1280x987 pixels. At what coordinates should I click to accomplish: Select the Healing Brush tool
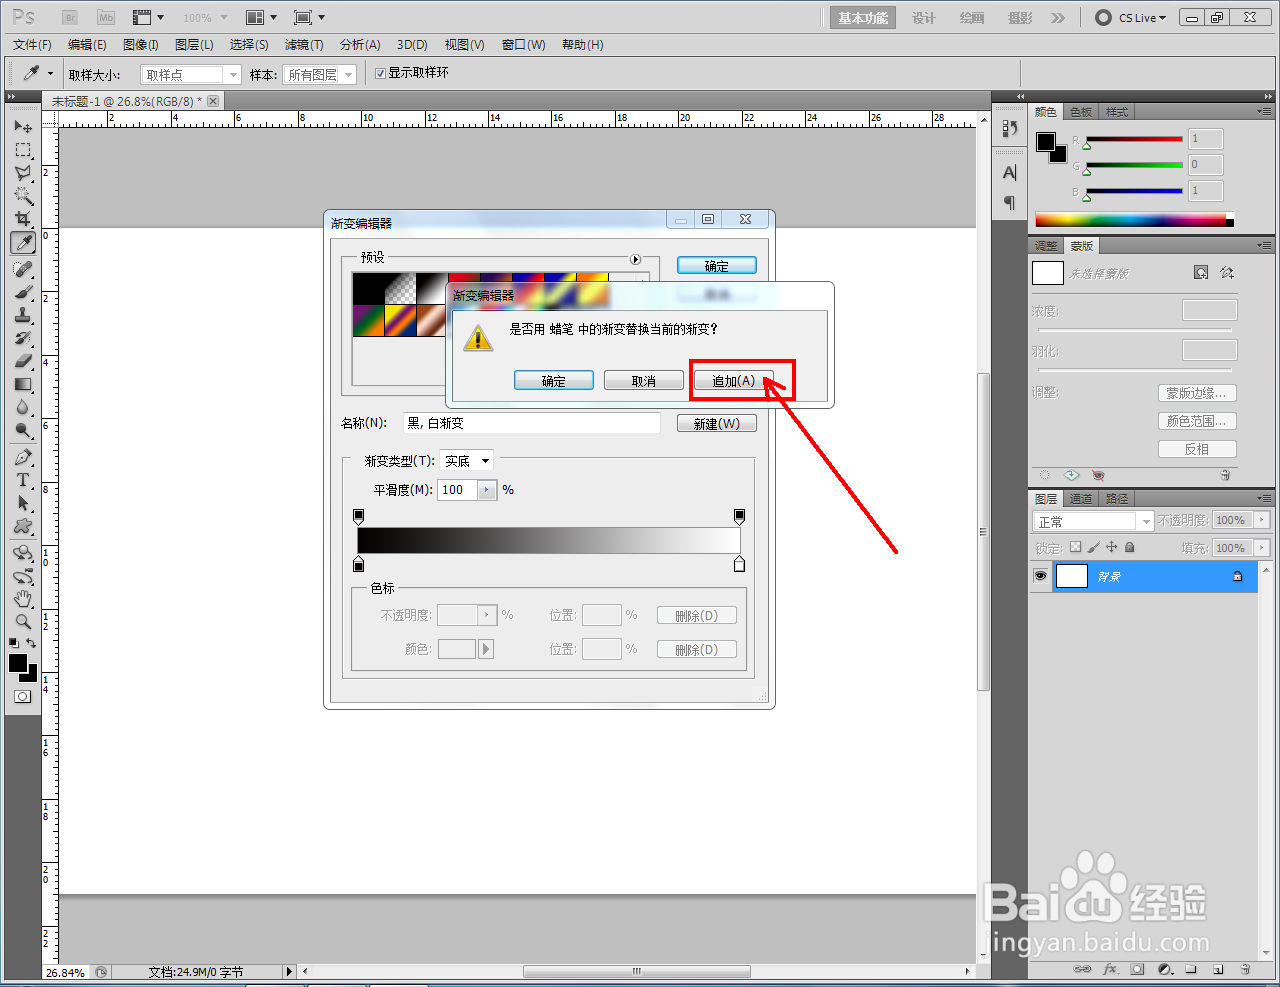point(23,269)
